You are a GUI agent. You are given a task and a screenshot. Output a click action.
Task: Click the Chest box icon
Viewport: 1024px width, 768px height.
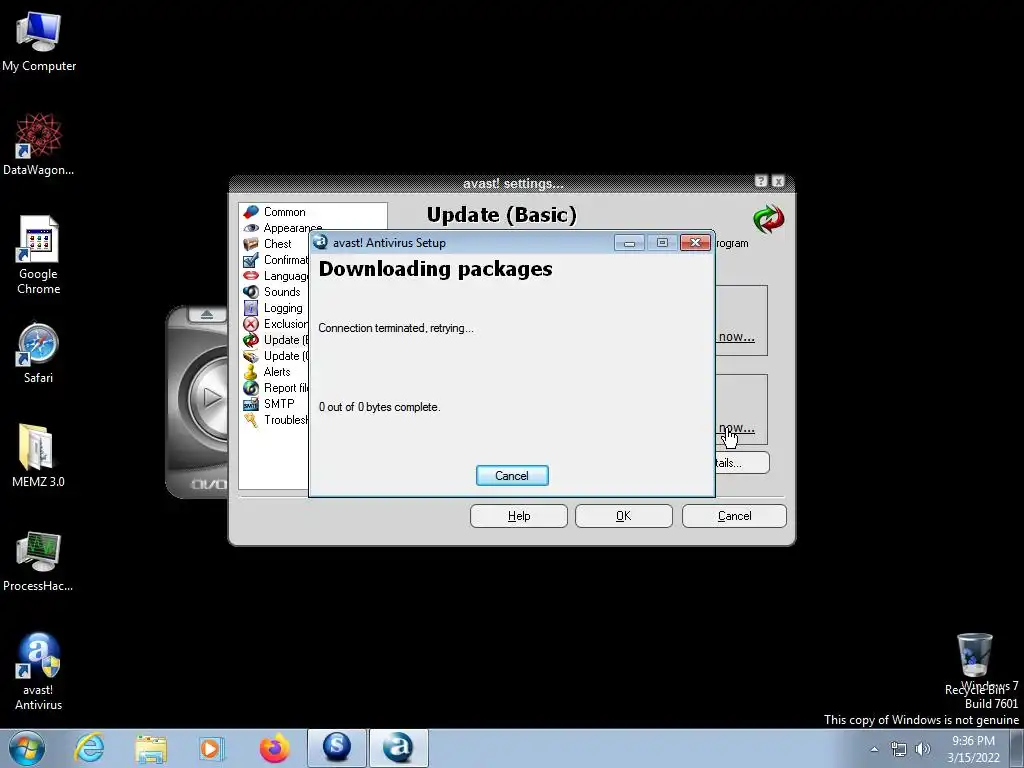click(x=251, y=244)
